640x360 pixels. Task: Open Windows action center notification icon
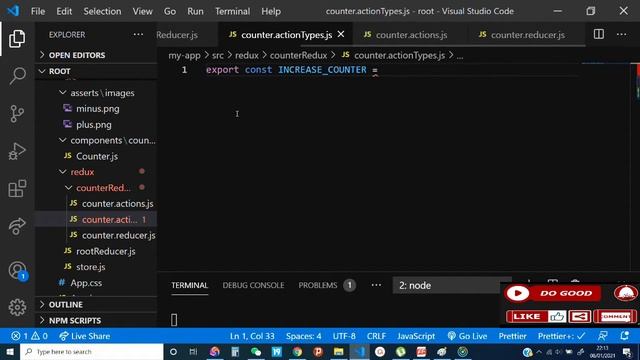tap(627, 351)
